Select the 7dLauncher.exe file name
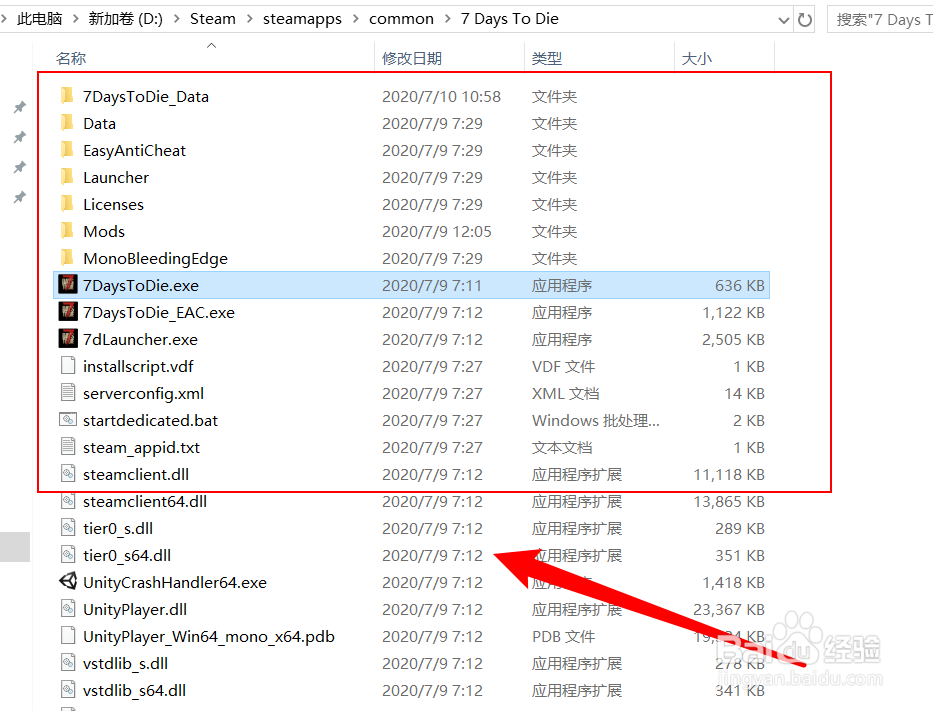Screen dimensions: 933x711 (140, 340)
